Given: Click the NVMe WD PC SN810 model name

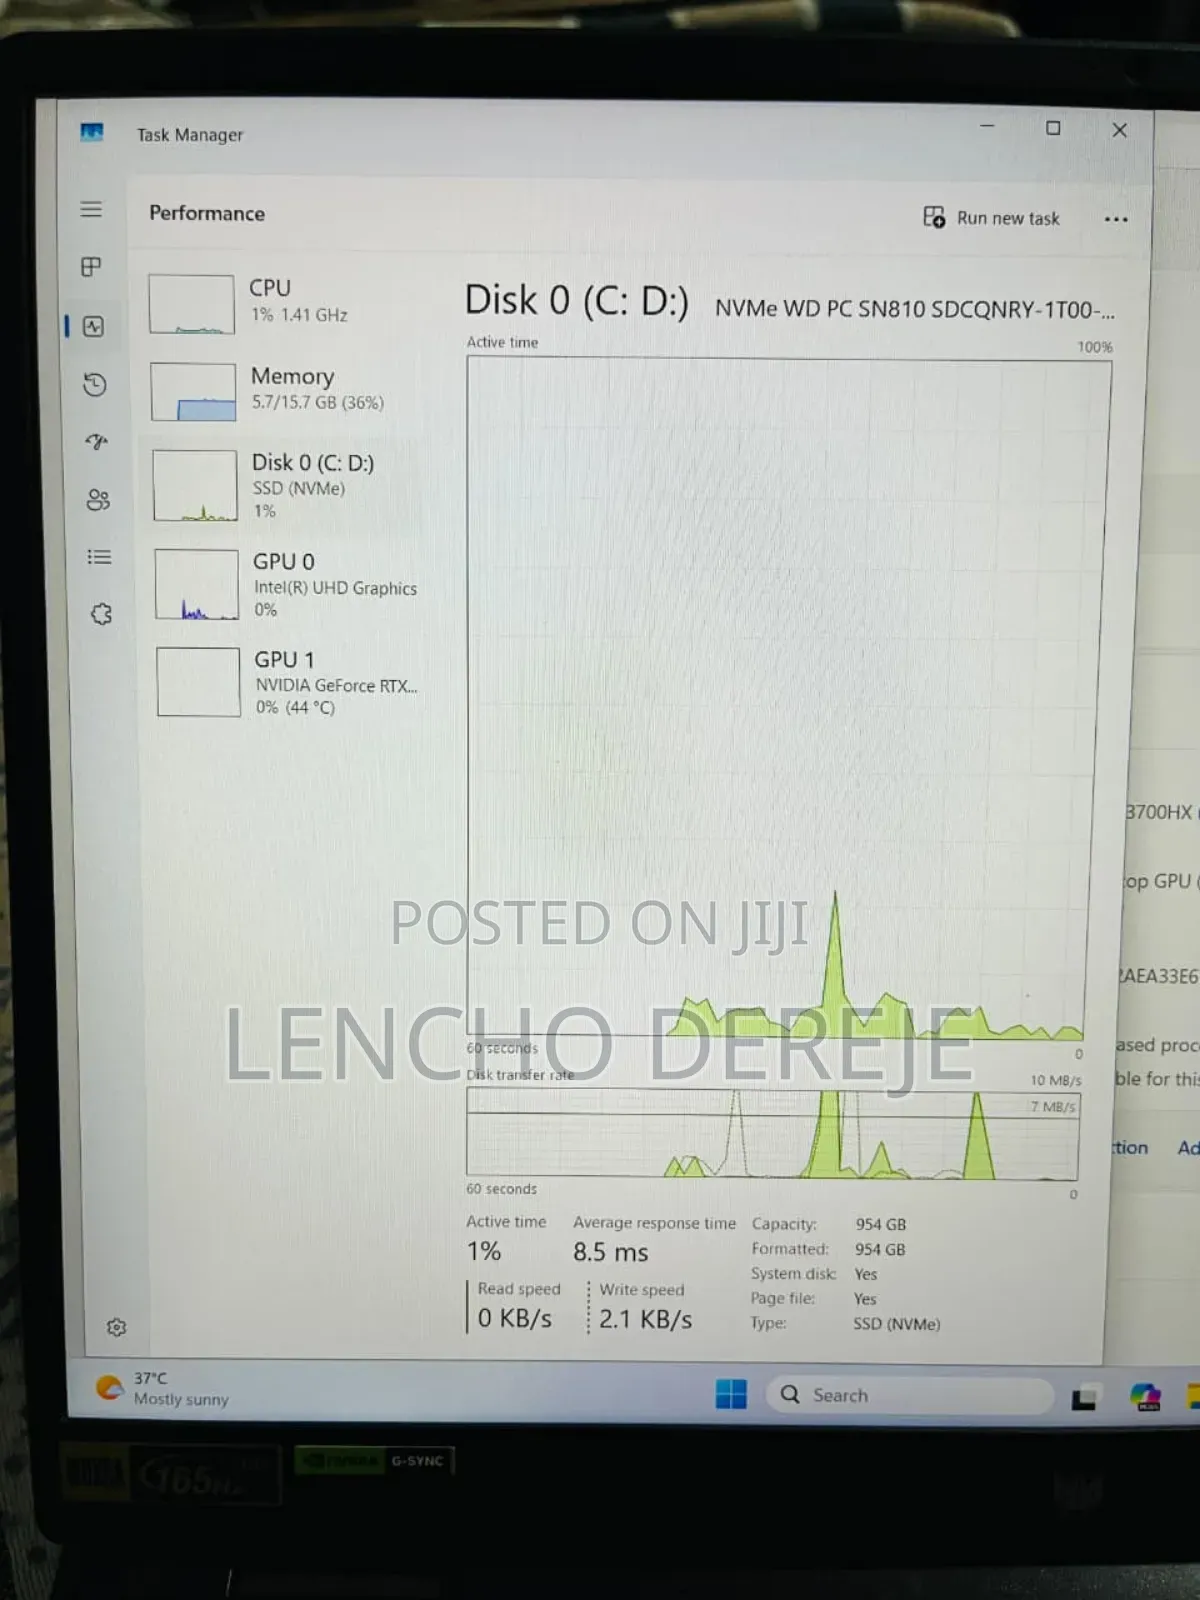Looking at the screenshot, I should [x=914, y=309].
